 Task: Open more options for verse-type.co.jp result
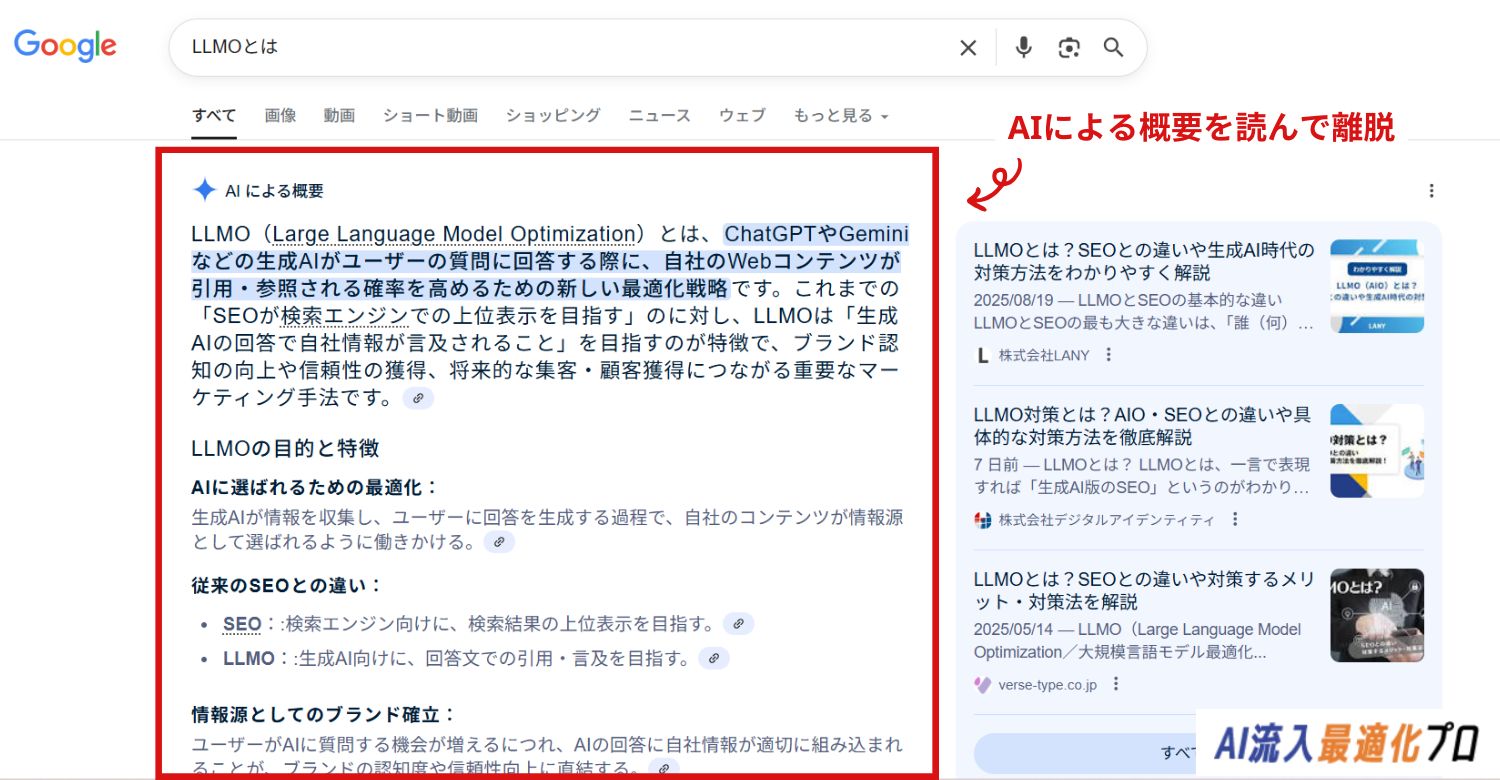[x=1116, y=685]
